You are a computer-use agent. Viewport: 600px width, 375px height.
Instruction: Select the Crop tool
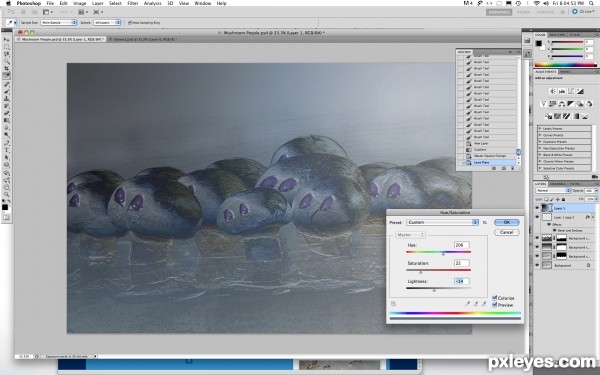coord(7,68)
